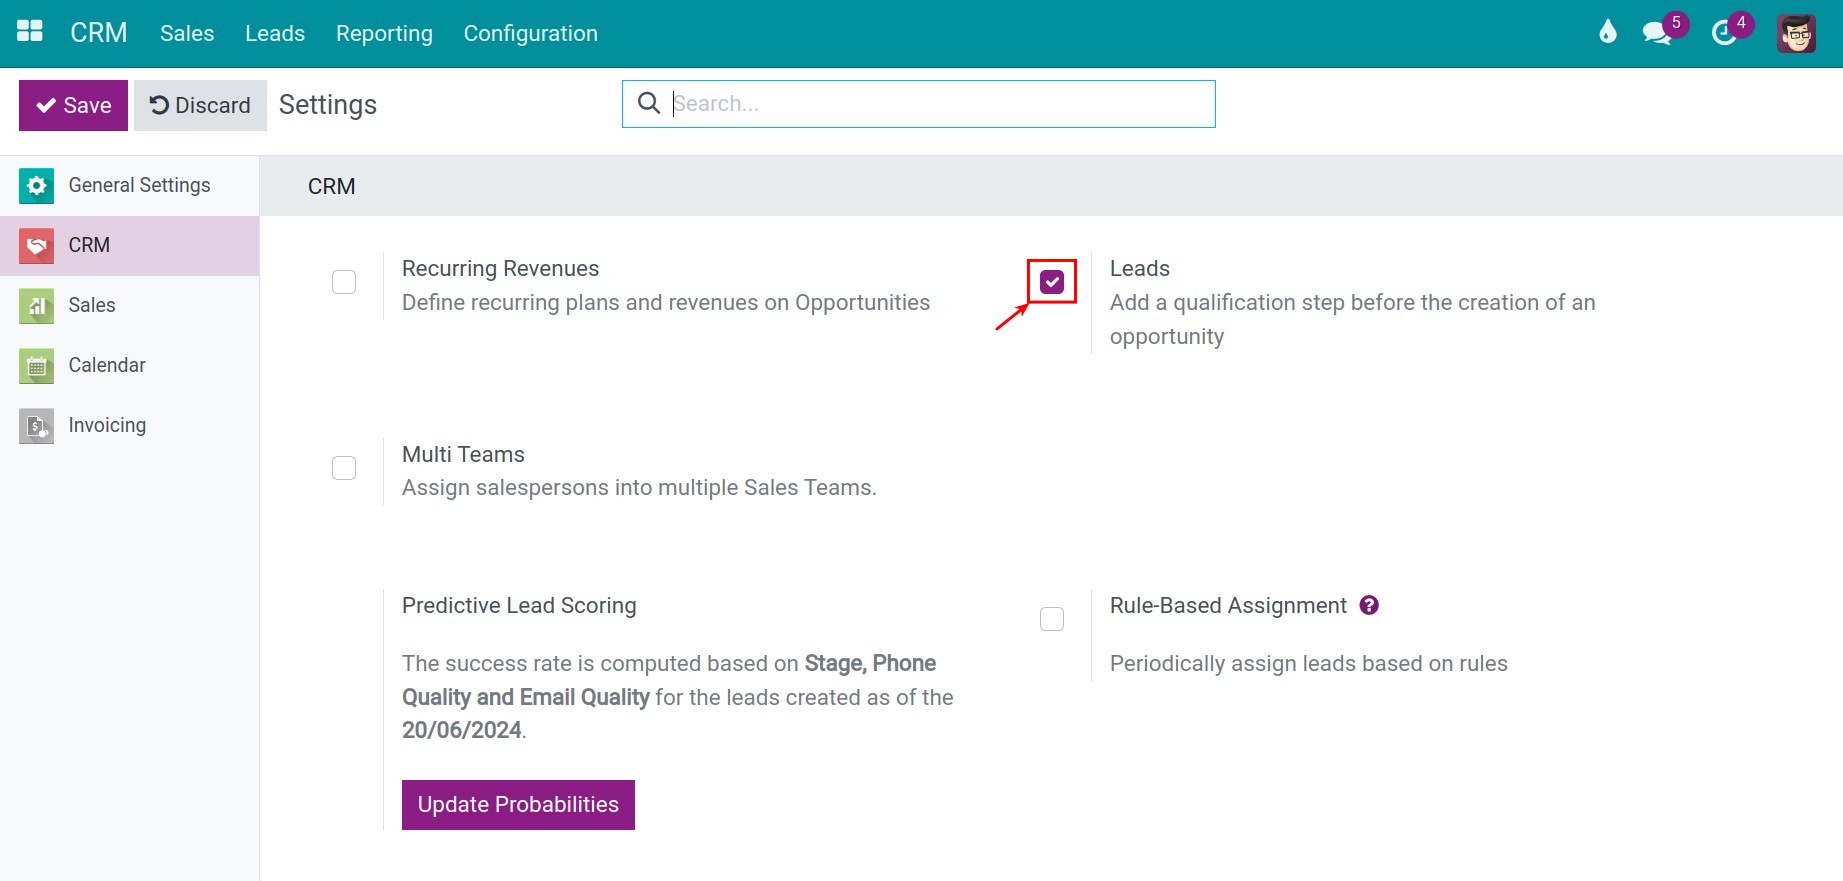Click the Sales chart icon in the sidebar
This screenshot has width=1843, height=881.
pyautogui.click(x=37, y=306)
